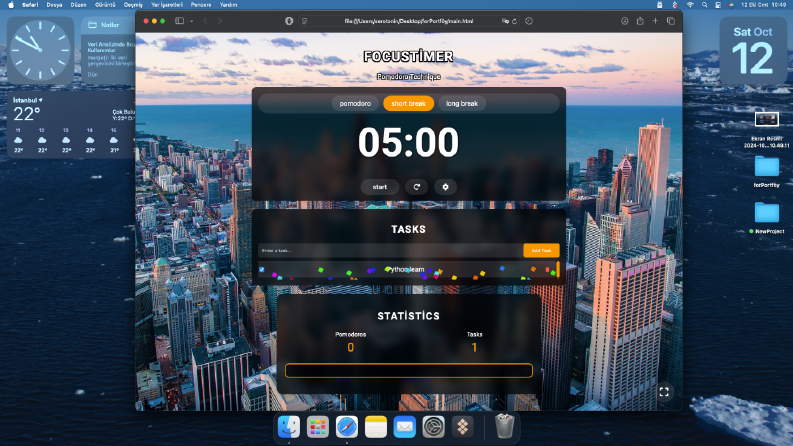Click the Add Task button
Screen dimensions: 793x446
[x=541, y=250]
